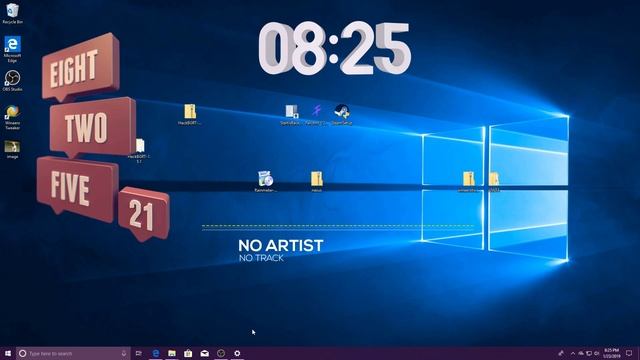Open the Recycle Bin desktop icon
This screenshot has width=640, height=360.
[x=12, y=13]
